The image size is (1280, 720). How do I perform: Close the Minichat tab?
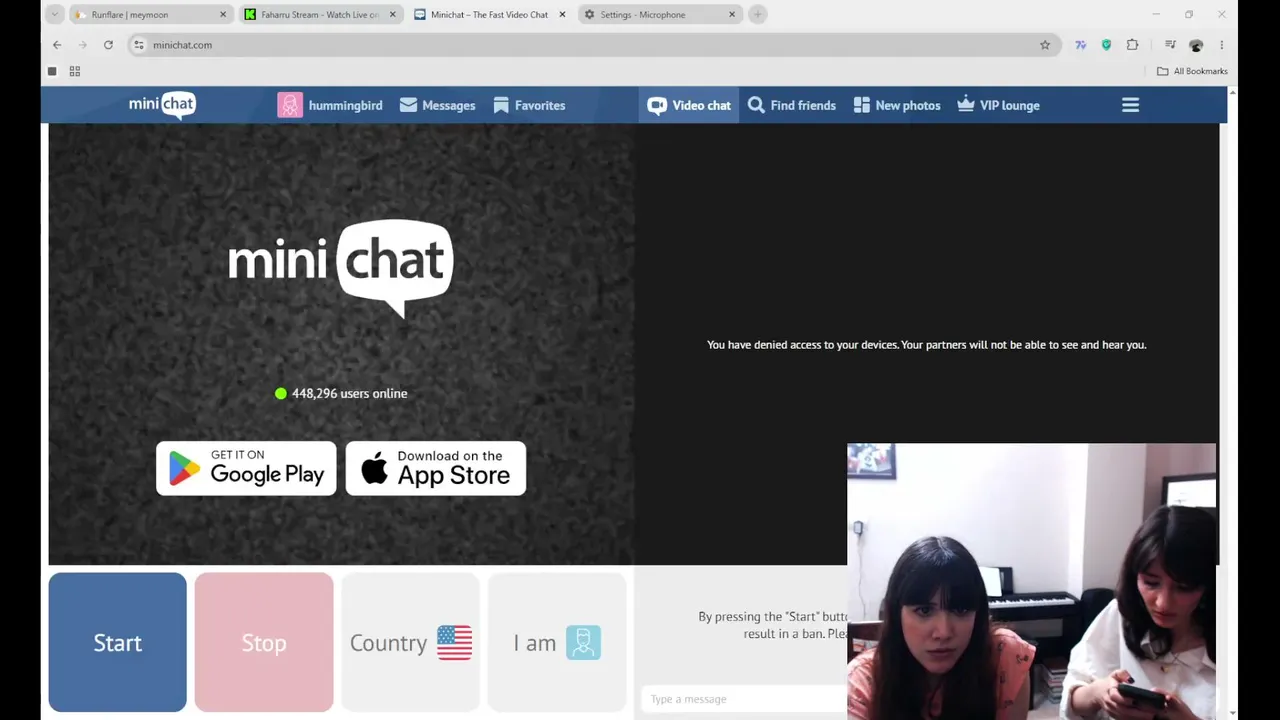click(x=562, y=14)
